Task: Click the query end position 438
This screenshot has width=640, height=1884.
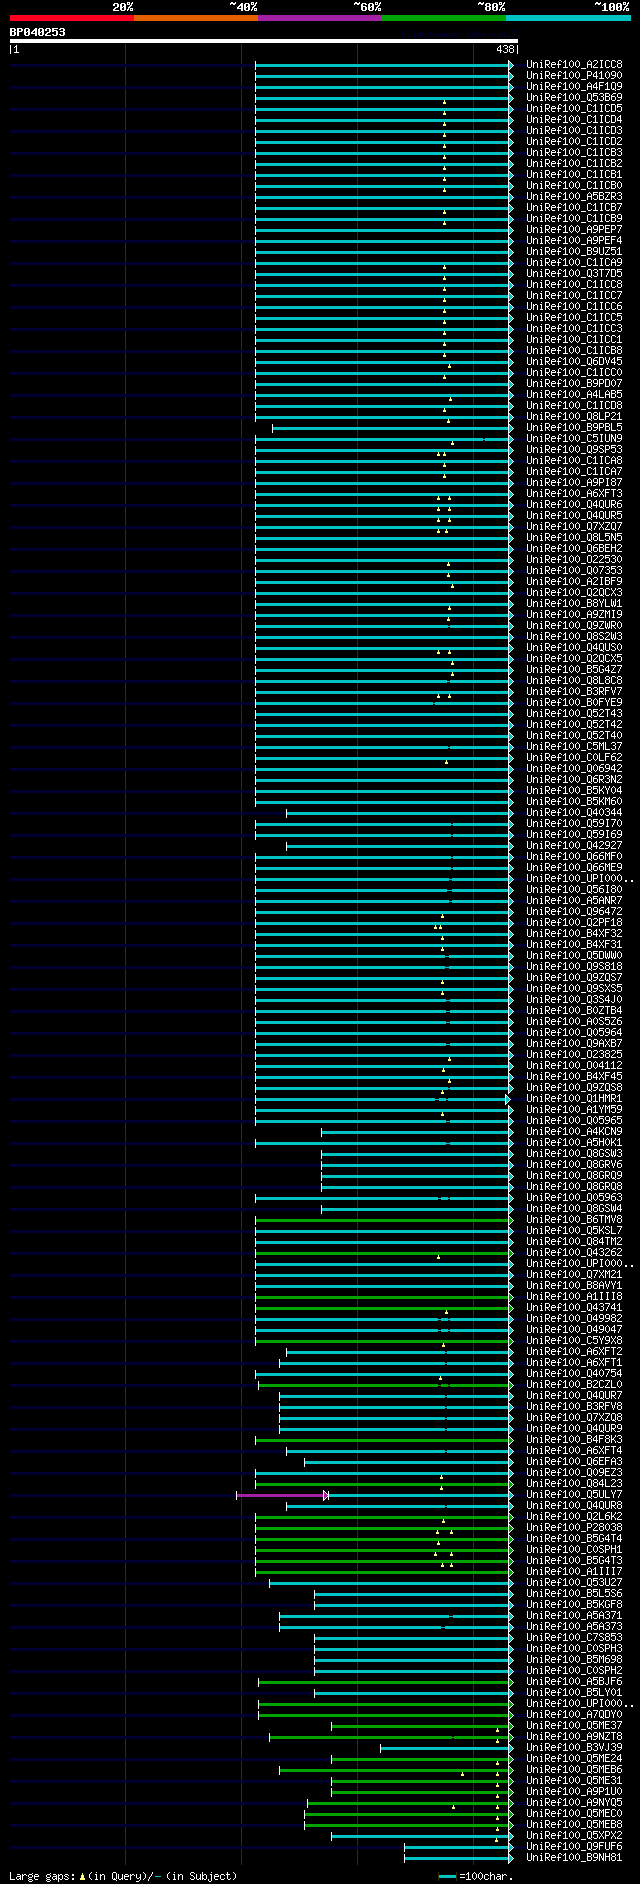Action: [505, 49]
